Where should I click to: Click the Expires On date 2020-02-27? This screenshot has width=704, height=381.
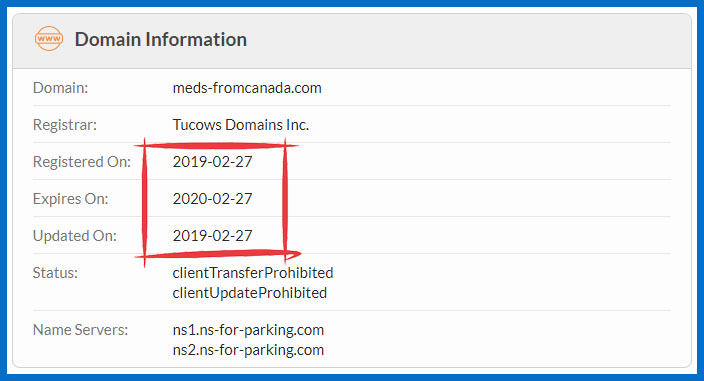[212, 198]
